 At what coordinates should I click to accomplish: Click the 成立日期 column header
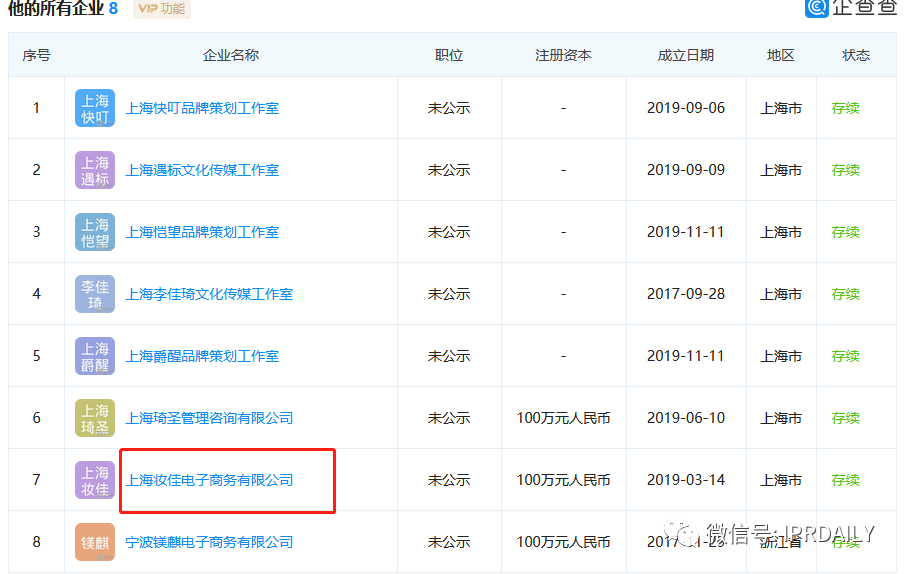686,55
